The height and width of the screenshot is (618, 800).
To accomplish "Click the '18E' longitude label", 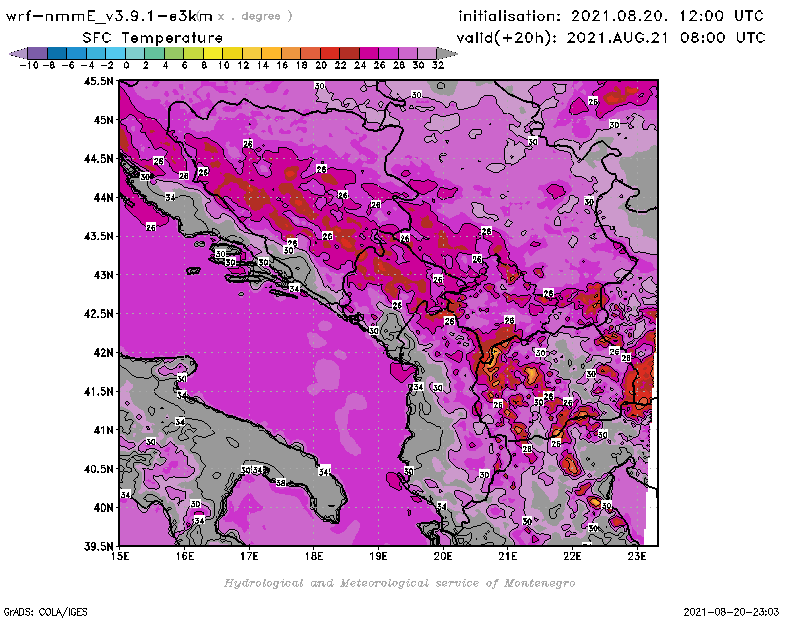I will pos(314,556).
